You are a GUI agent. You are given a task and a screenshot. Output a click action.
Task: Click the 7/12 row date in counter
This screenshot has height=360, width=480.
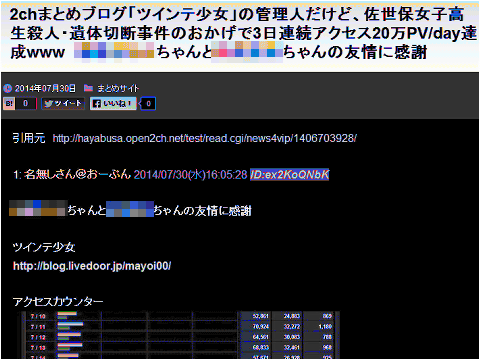click(38, 337)
